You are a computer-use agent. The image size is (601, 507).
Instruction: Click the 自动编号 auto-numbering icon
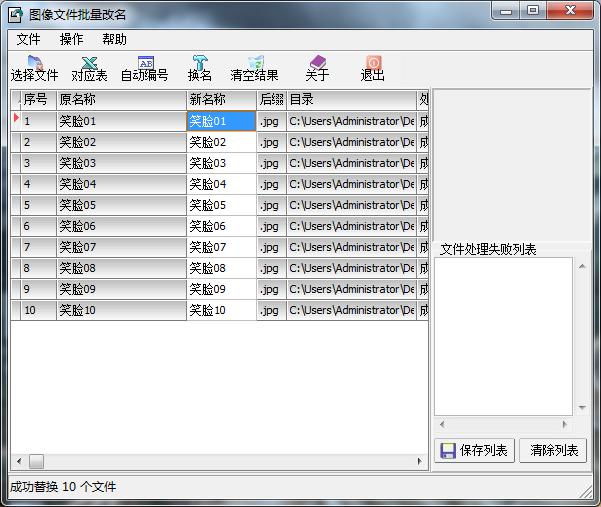(x=145, y=68)
